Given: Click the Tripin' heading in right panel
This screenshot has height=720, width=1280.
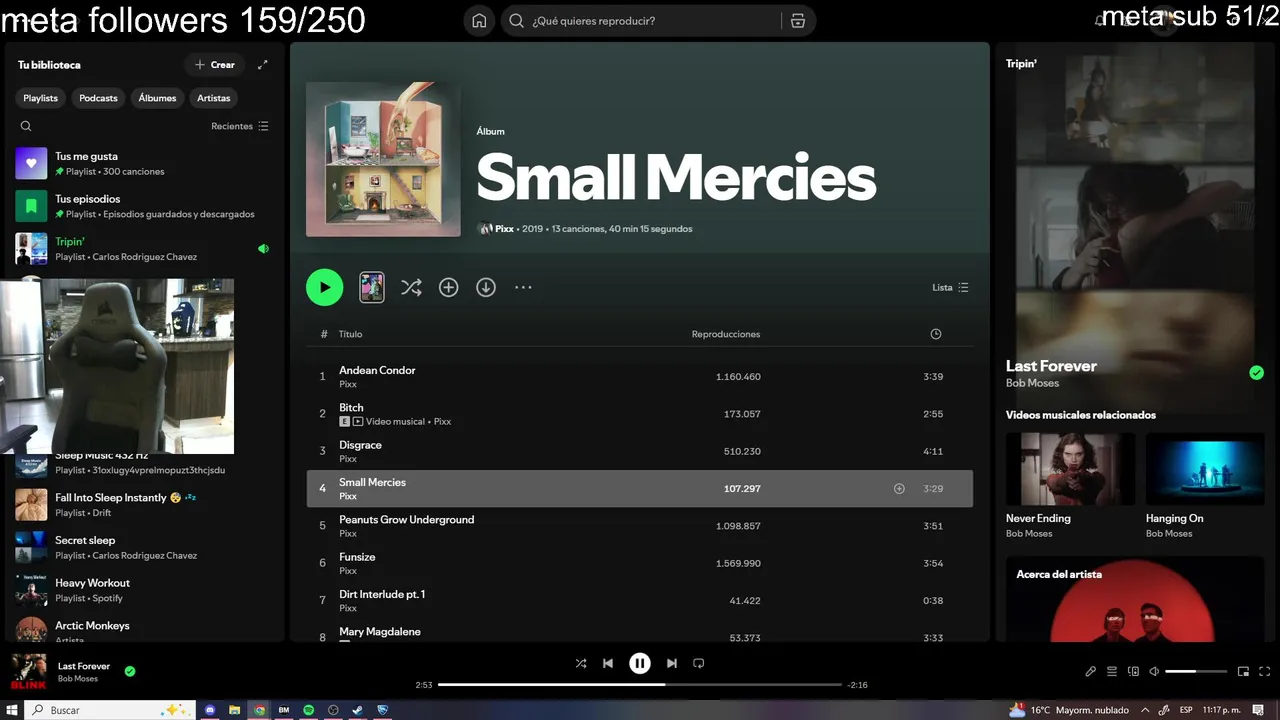Looking at the screenshot, I should 1021,64.
